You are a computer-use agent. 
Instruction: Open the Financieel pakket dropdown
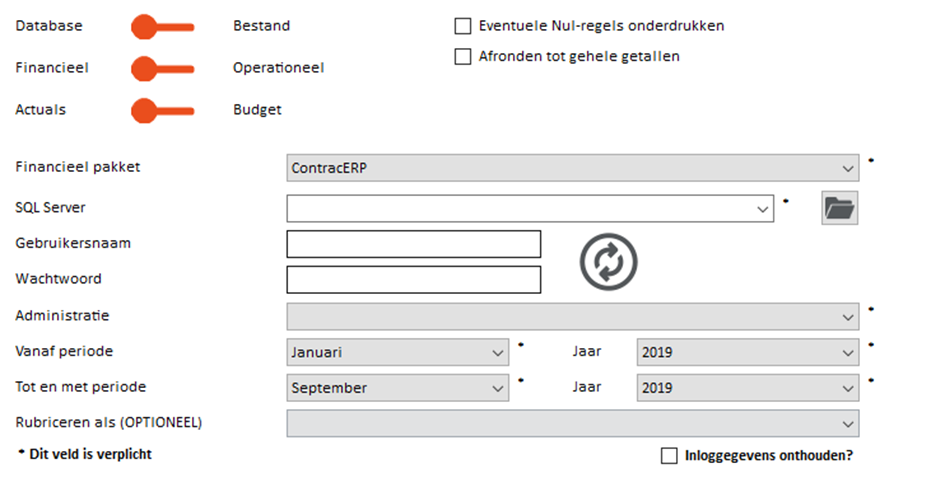572,168
